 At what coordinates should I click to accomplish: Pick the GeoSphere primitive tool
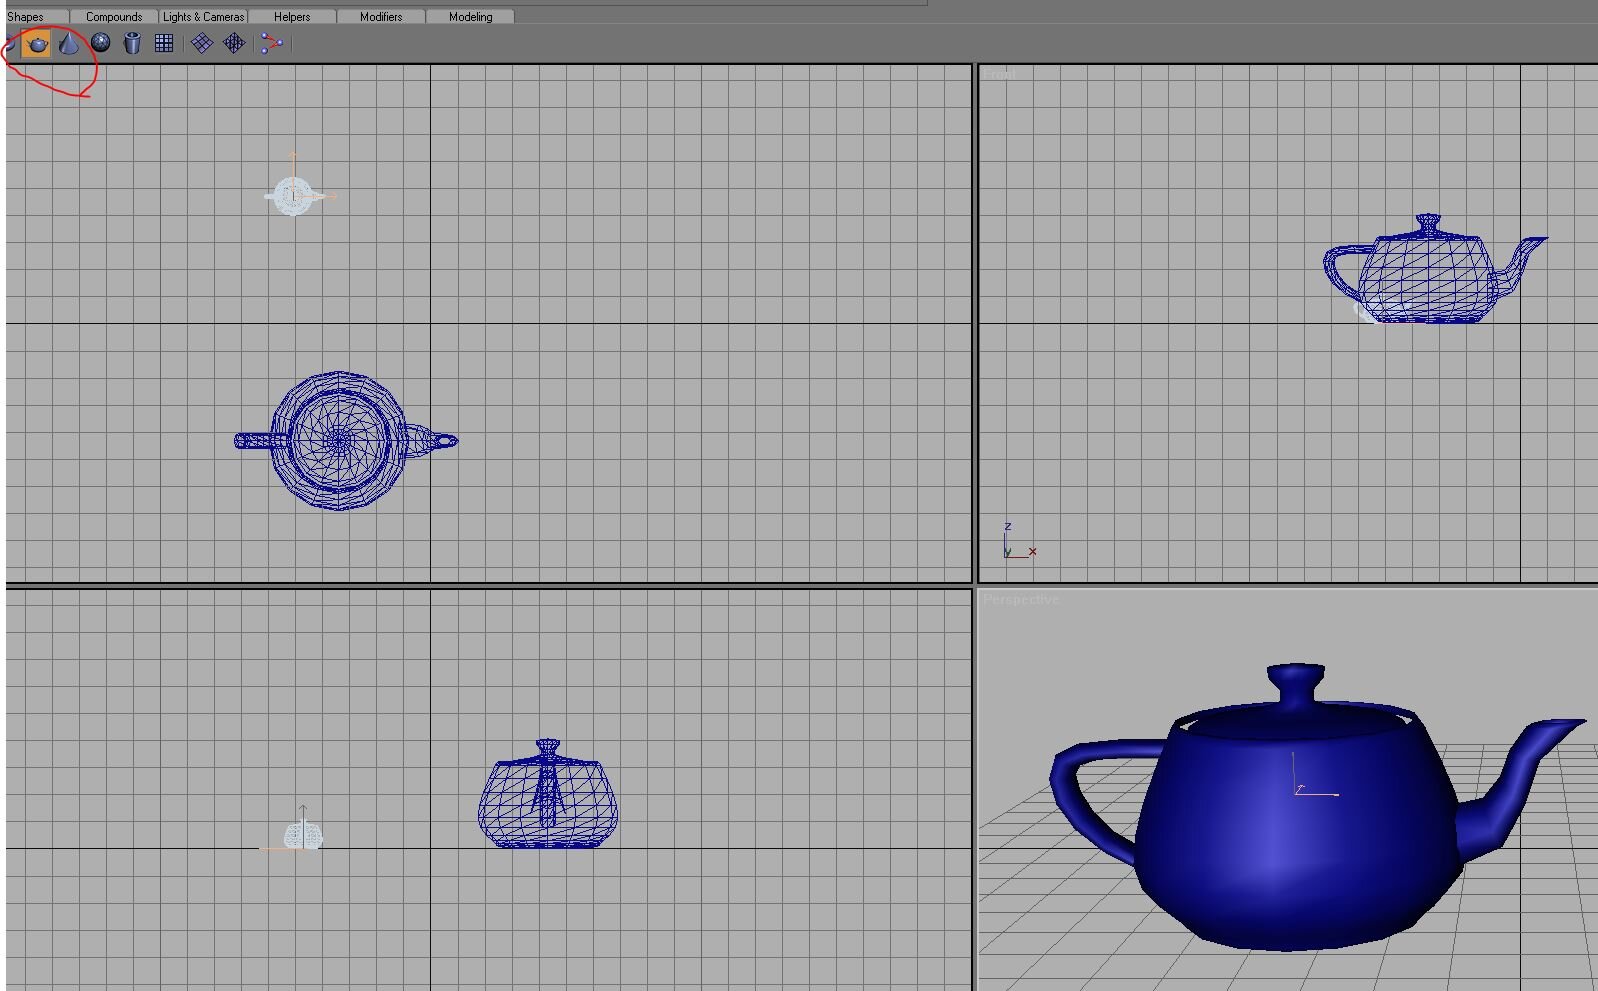click(100, 43)
